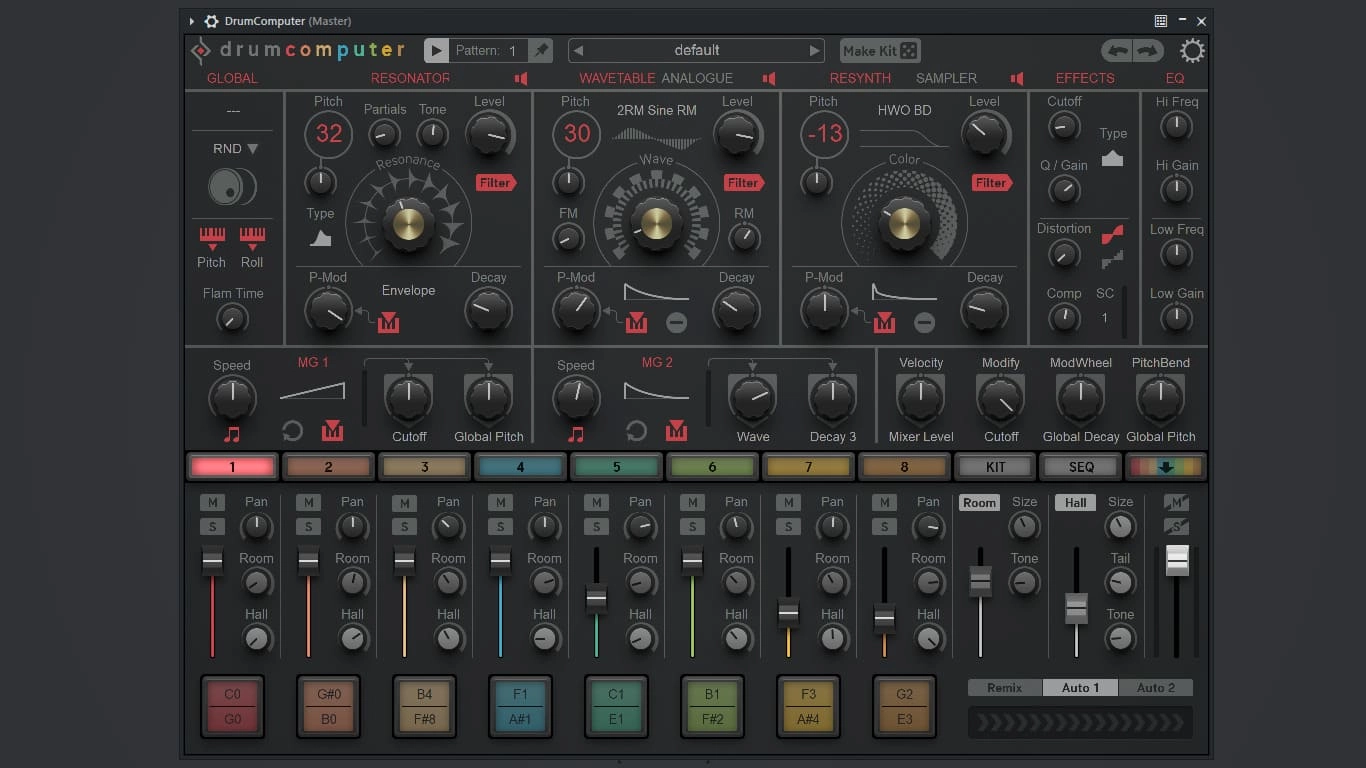Click the Resonator type shape icon
Viewport: 1366px width, 768px height.
pos(321,238)
